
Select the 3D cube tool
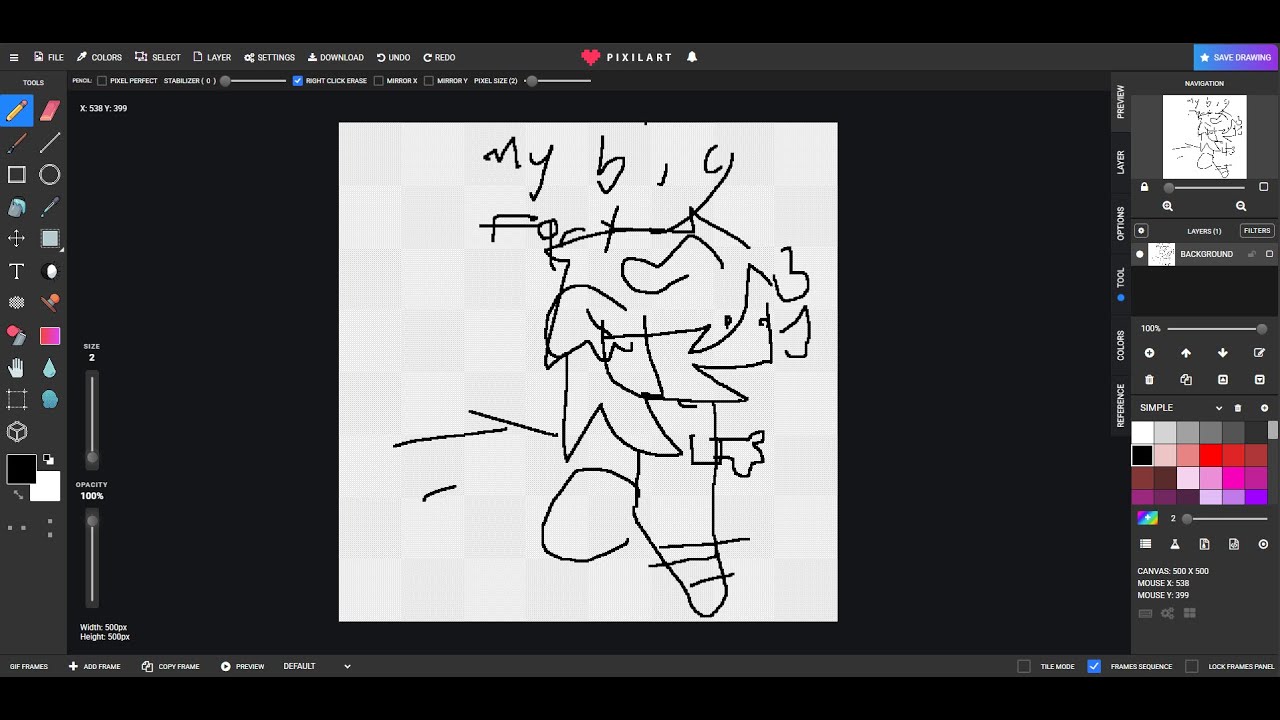[17, 432]
